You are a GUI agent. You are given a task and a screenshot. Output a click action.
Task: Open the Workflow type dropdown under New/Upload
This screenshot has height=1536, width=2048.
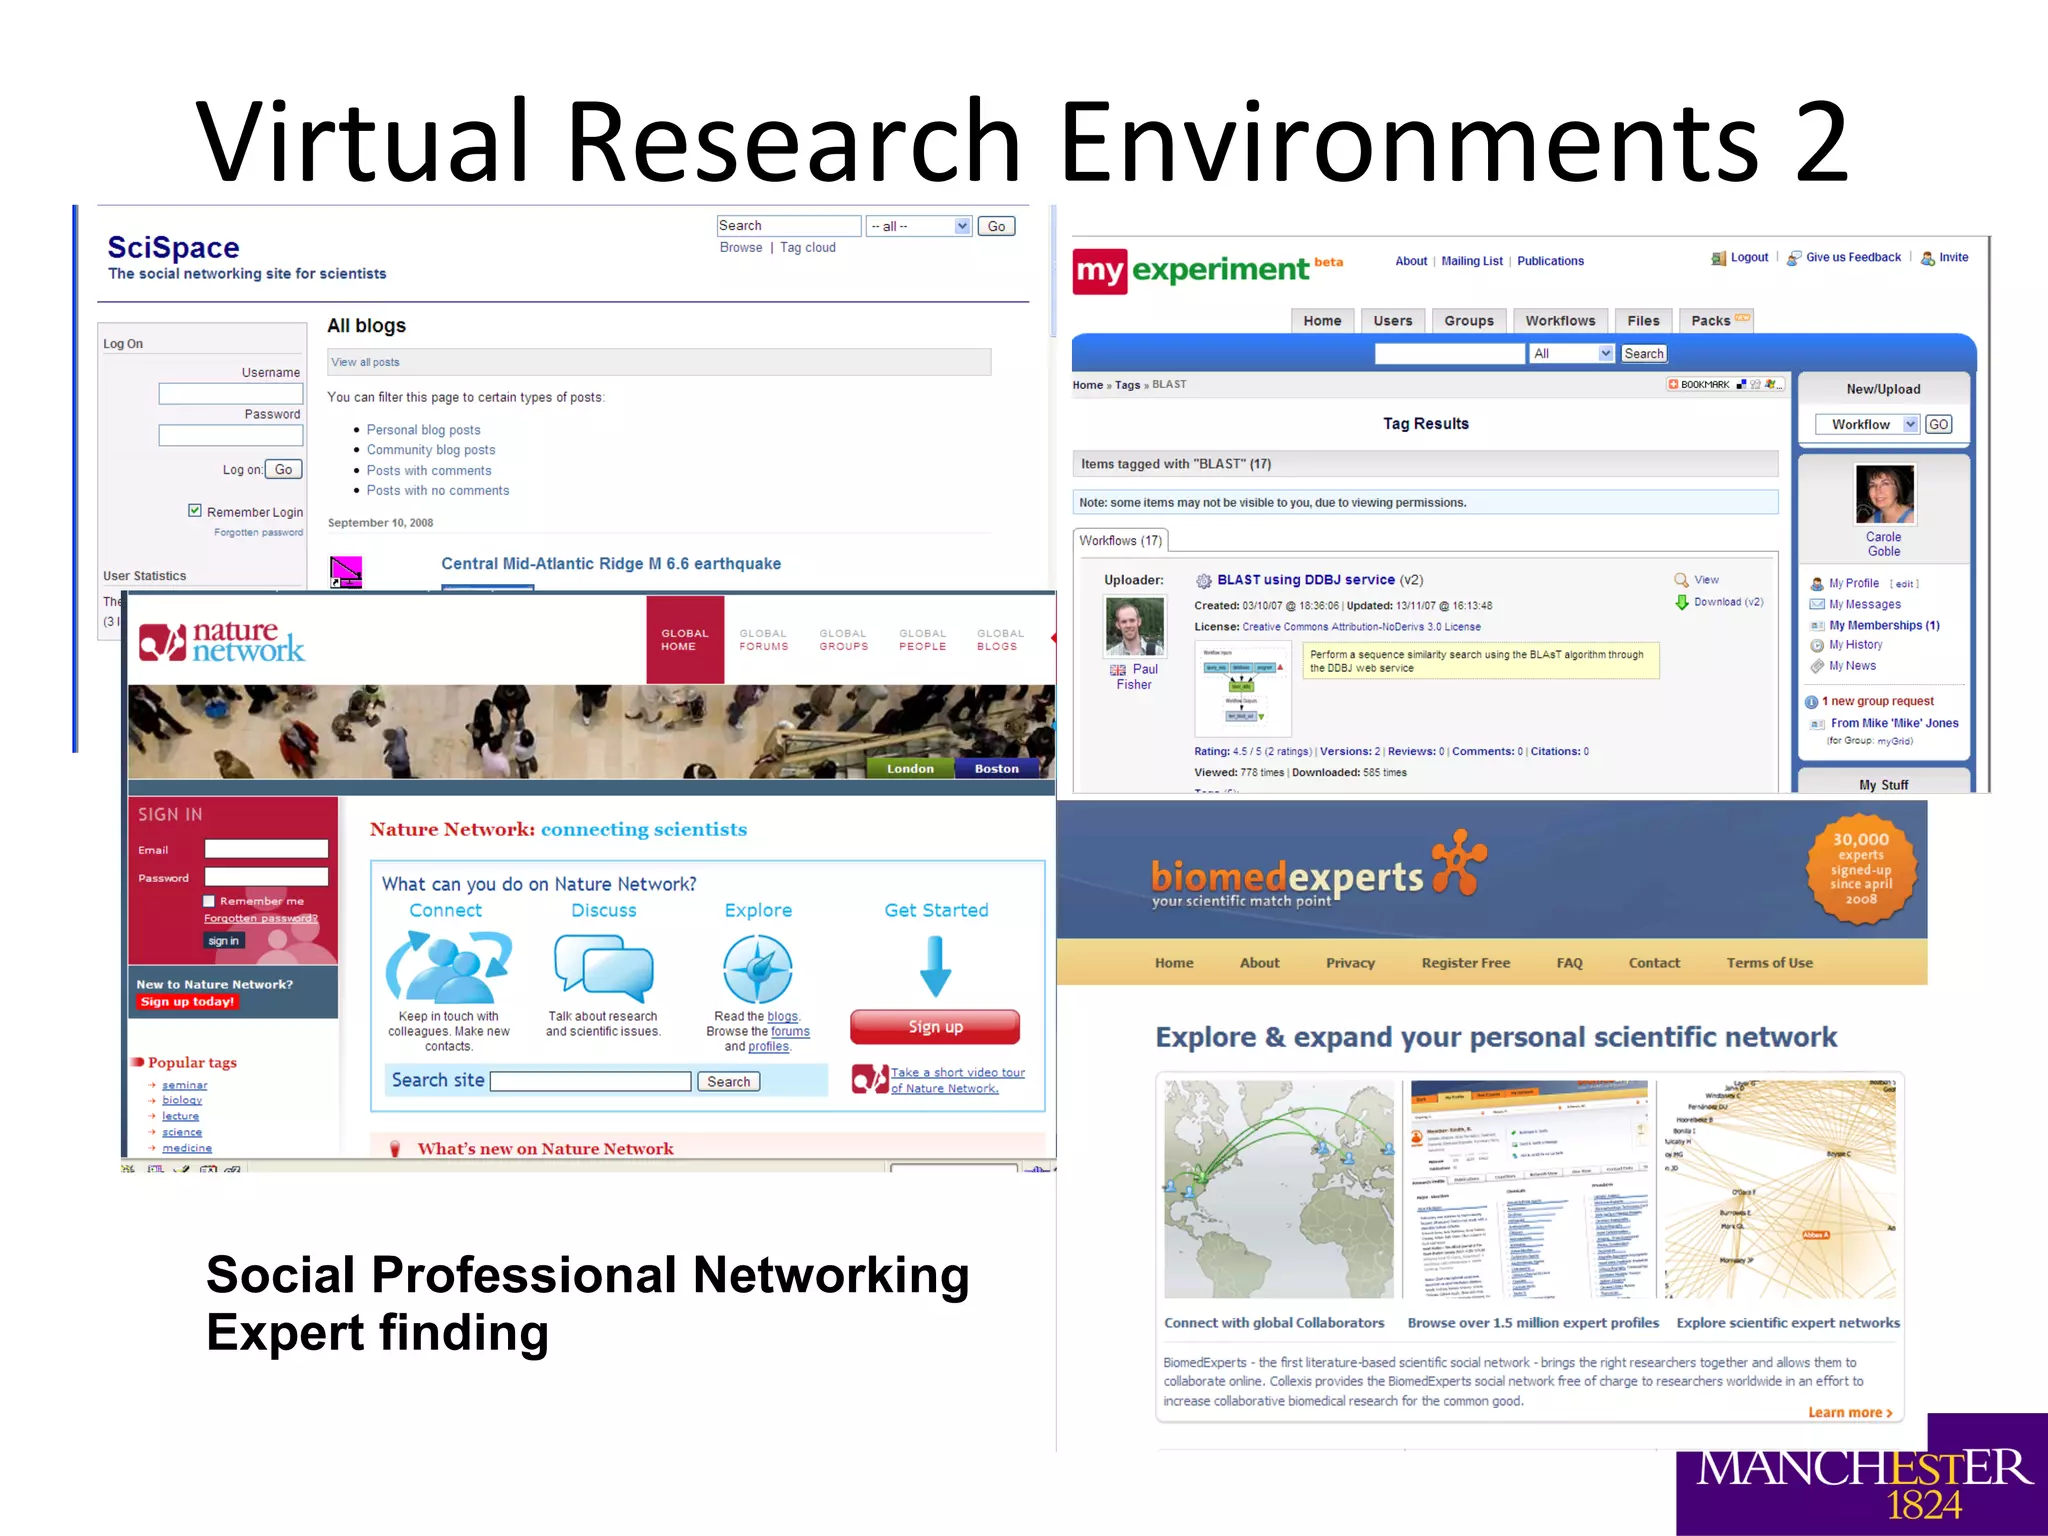(x=1867, y=424)
